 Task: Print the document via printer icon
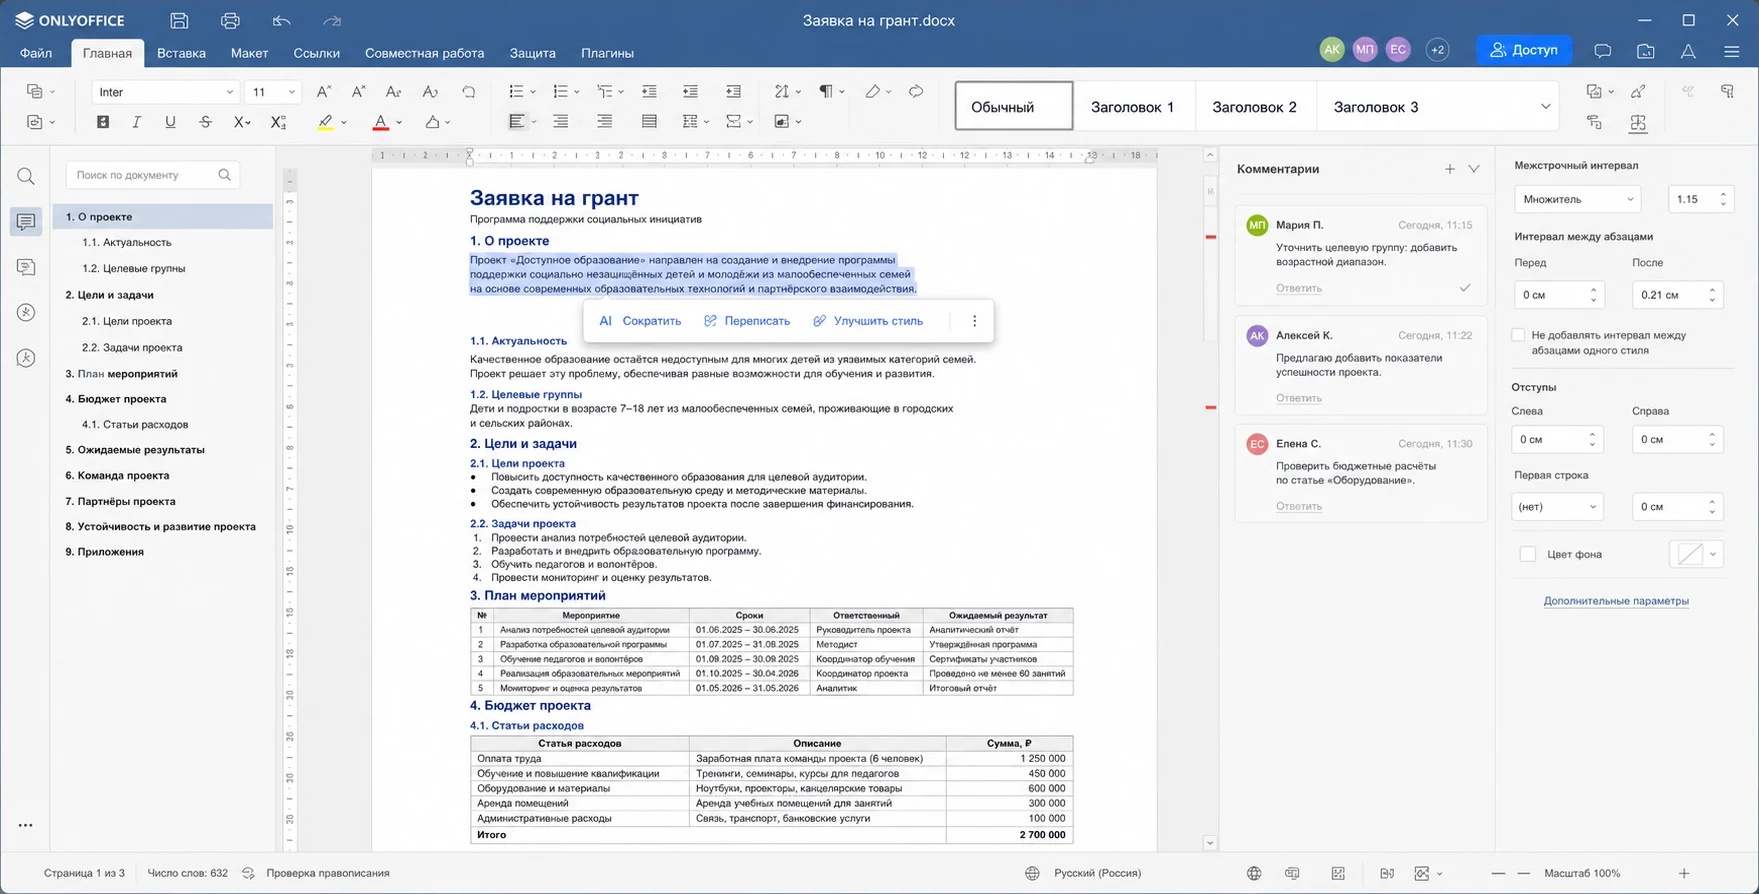231,20
